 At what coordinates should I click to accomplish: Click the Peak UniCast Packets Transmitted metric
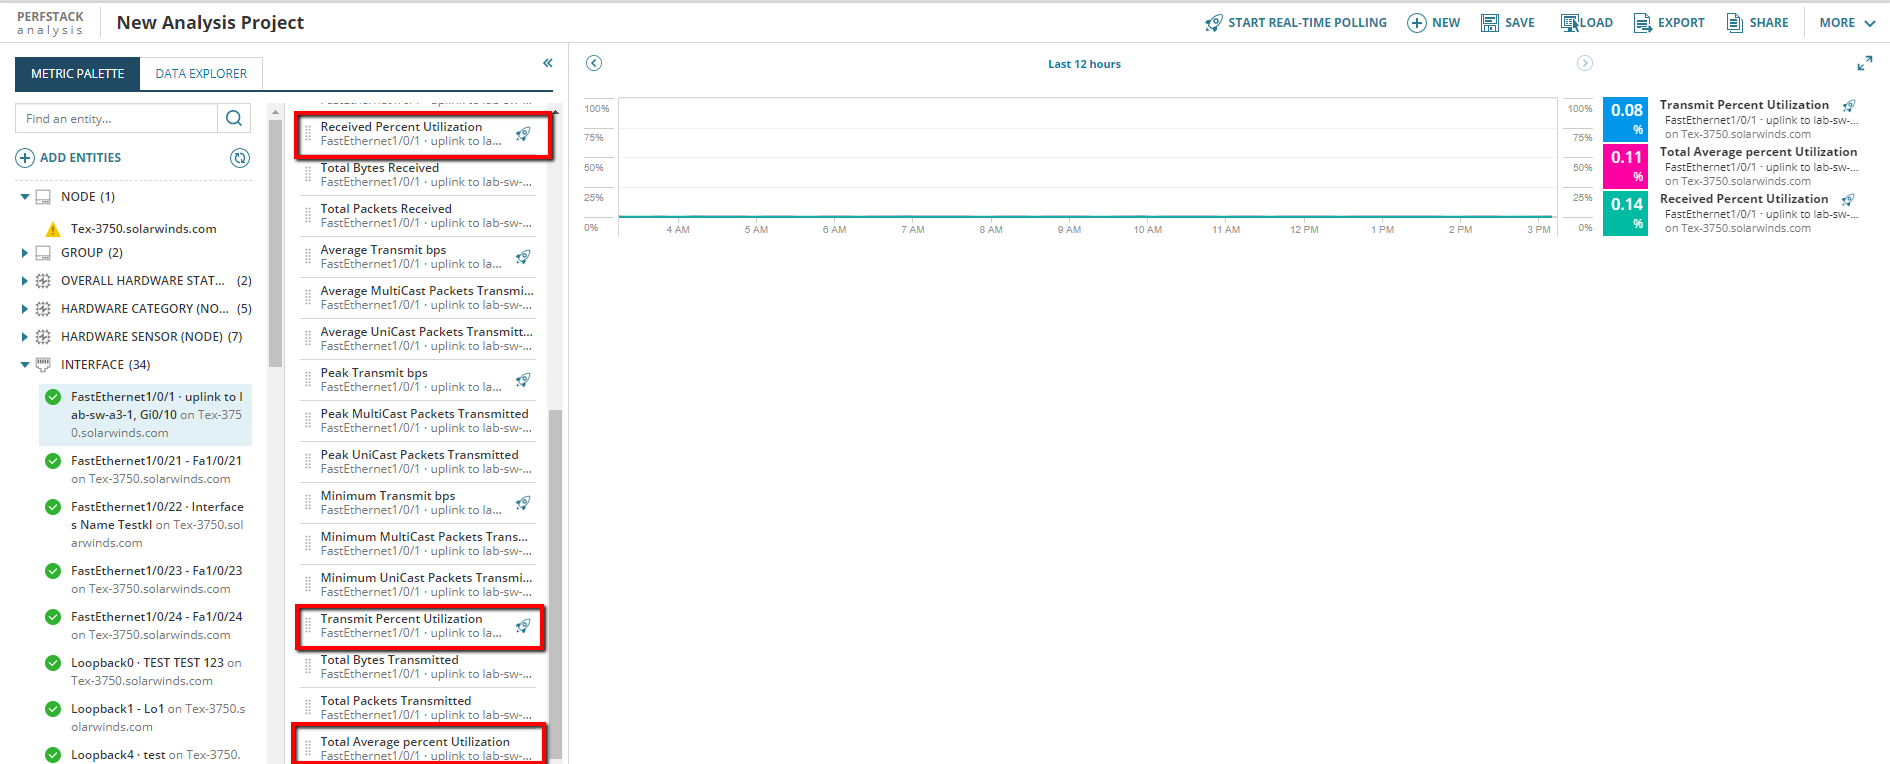[x=418, y=462]
